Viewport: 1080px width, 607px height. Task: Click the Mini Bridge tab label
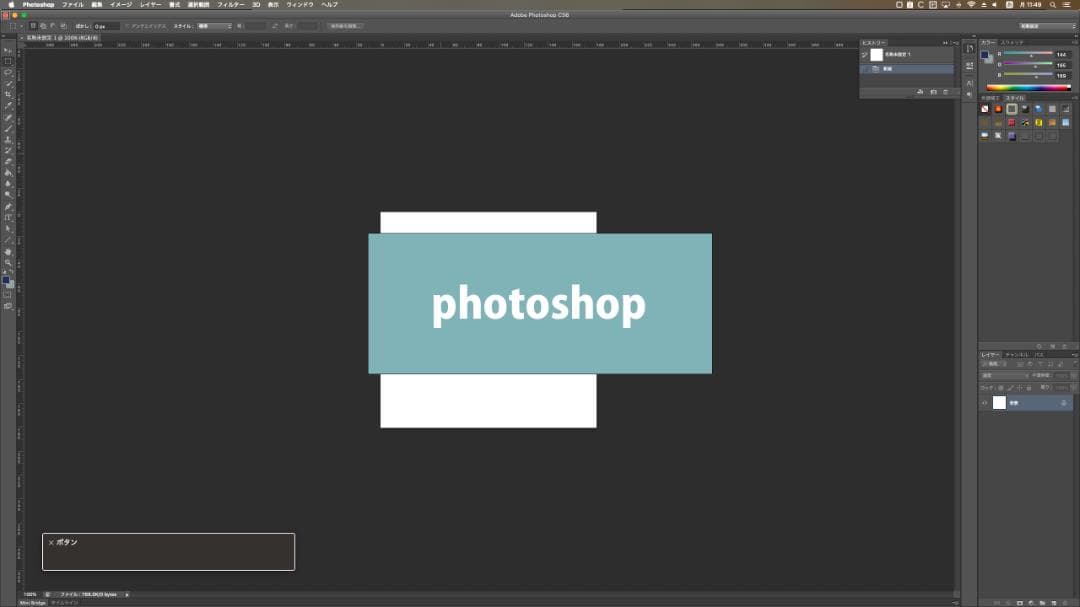(x=33, y=603)
